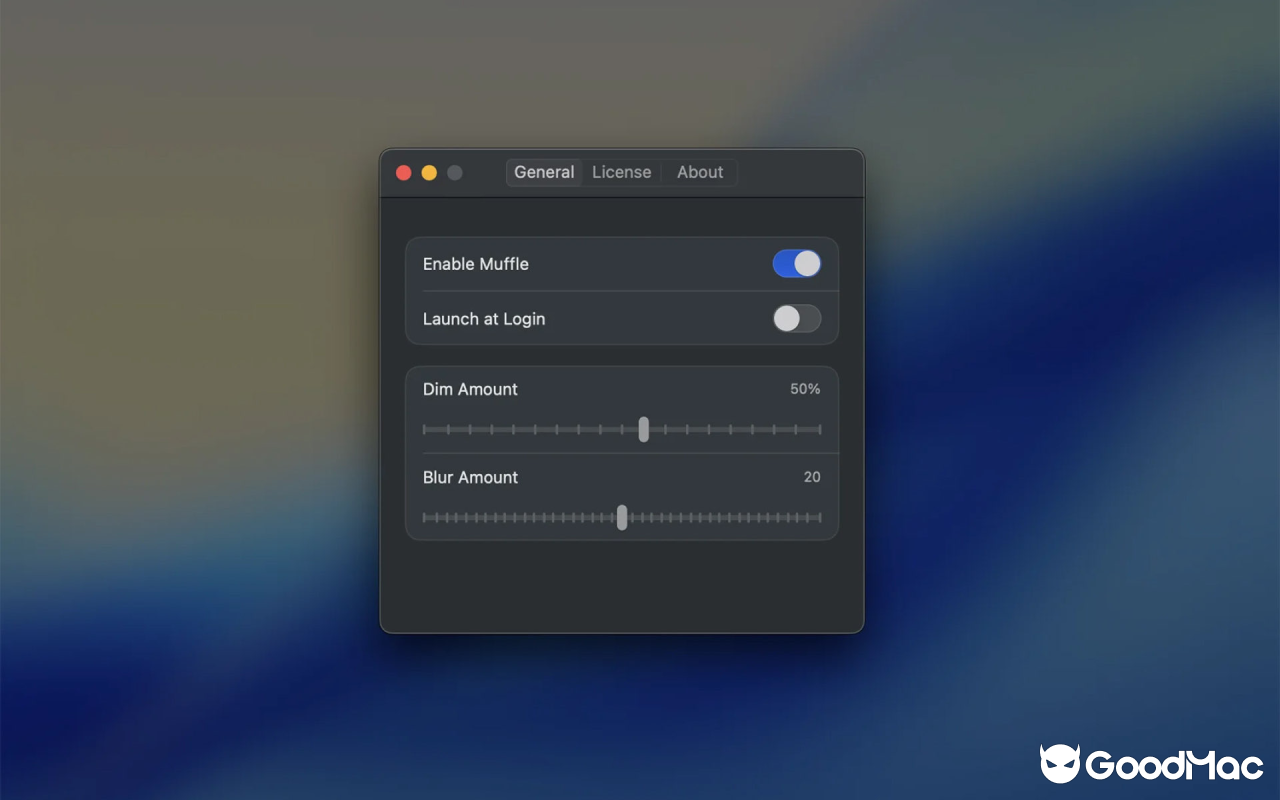Open the About tab
Image resolution: width=1280 pixels, height=800 pixels.
(699, 172)
